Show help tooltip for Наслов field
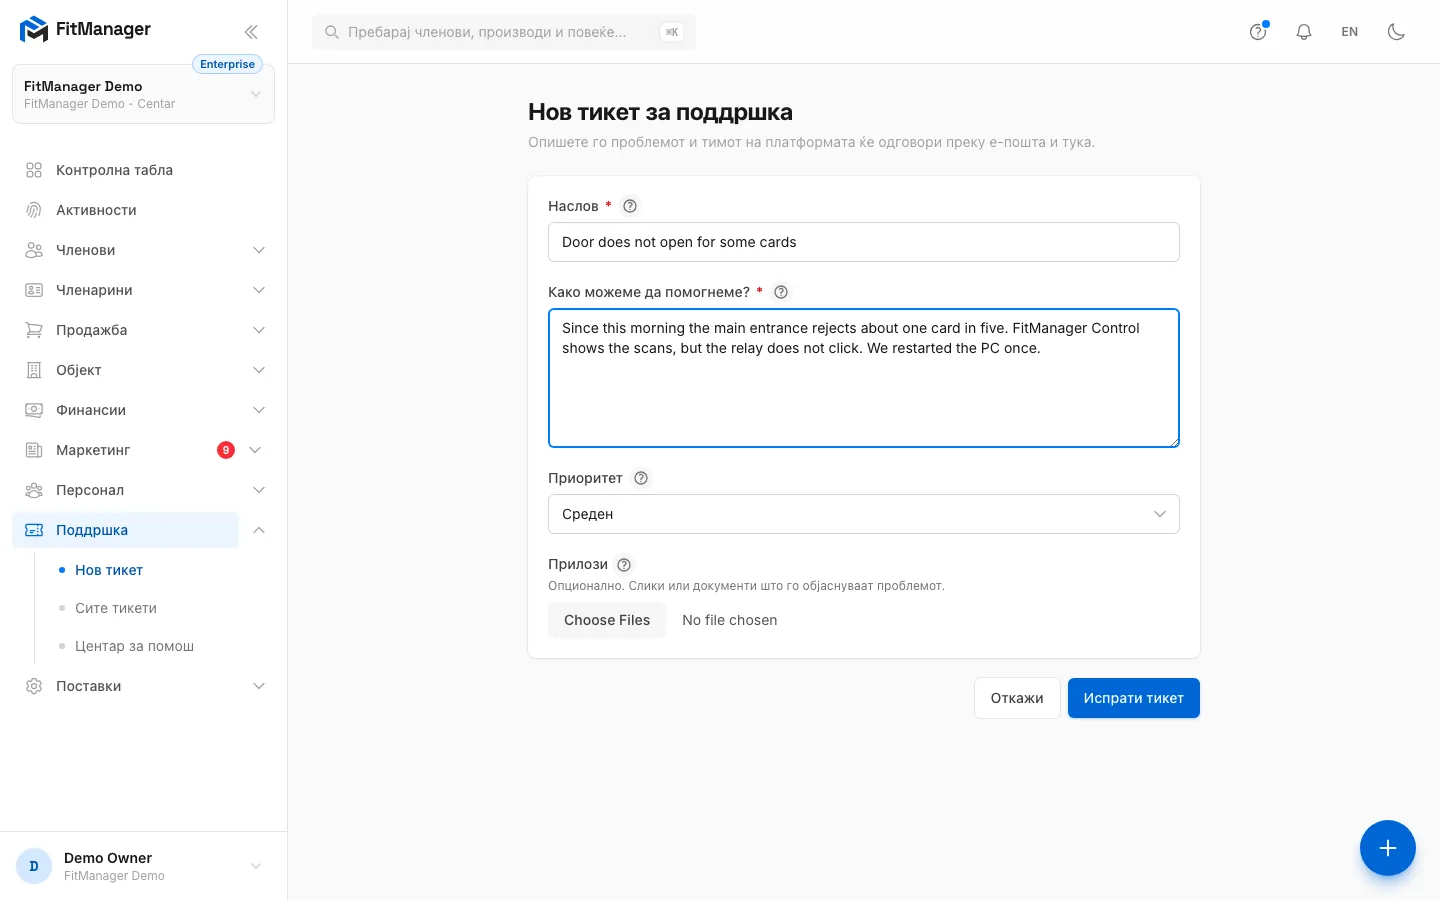Viewport: 1440px width, 900px height. point(630,206)
